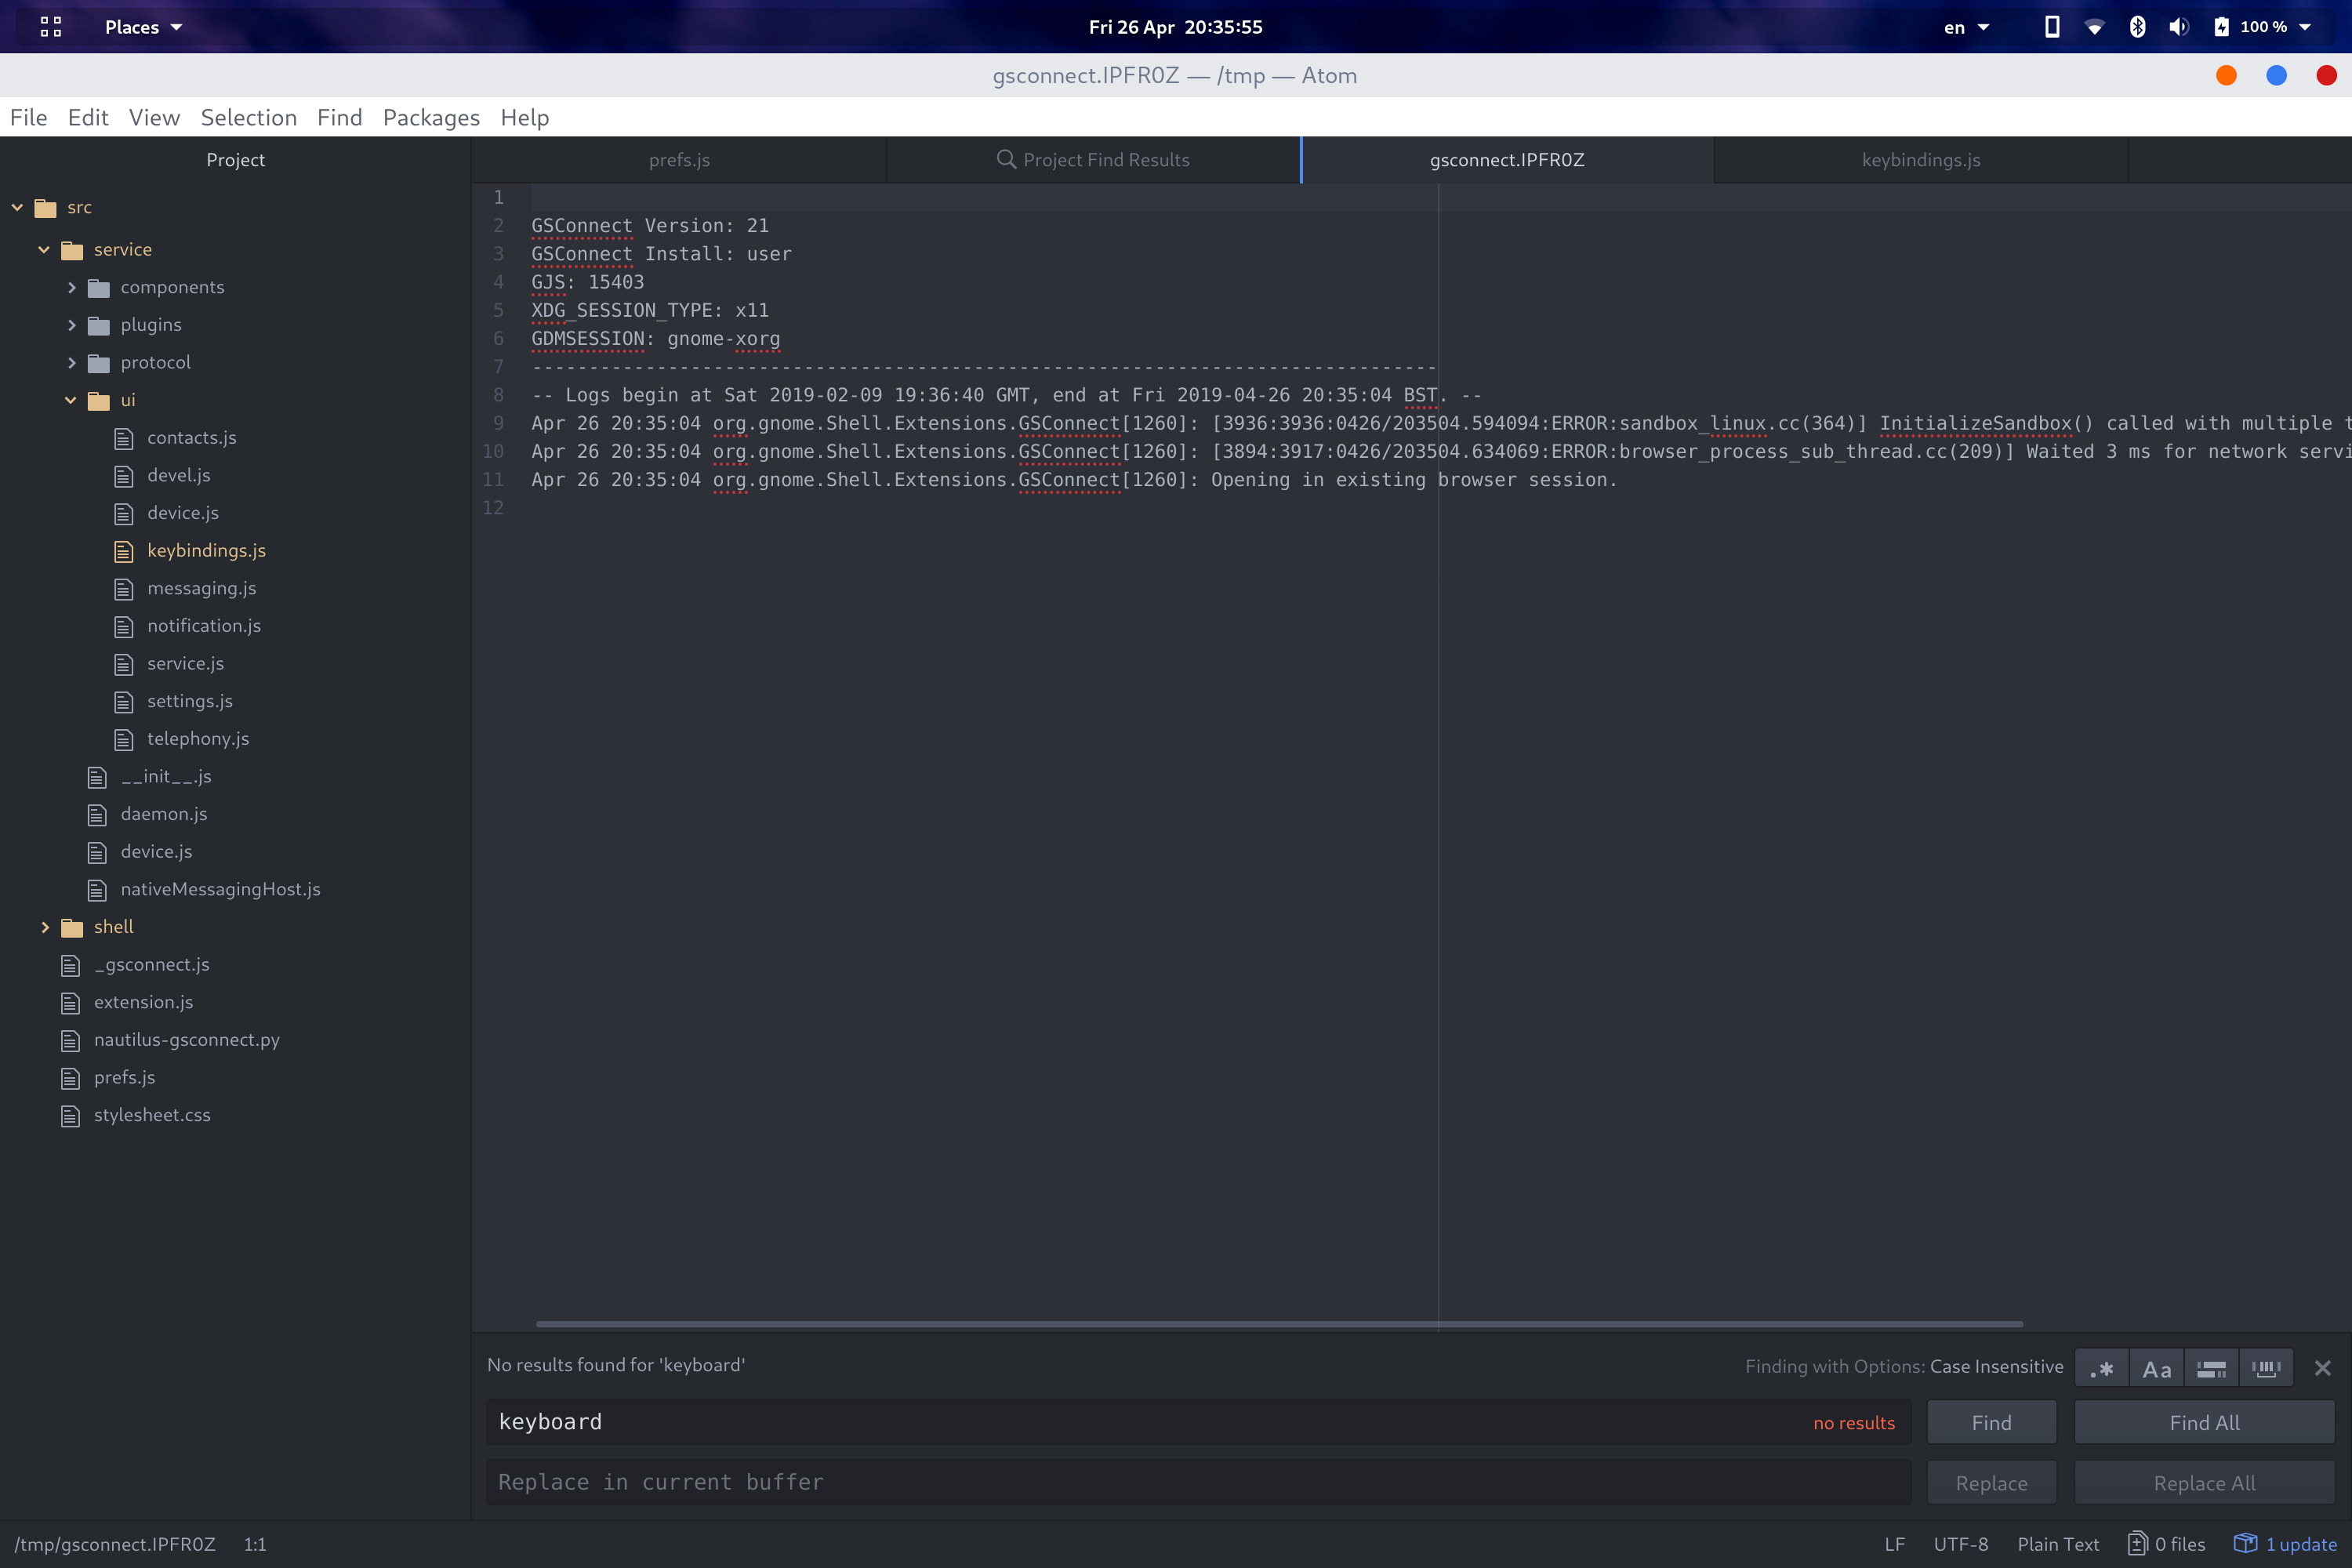The image size is (2352, 1568).
Task: Expand the plugins folder chevron
Action: click(x=71, y=325)
